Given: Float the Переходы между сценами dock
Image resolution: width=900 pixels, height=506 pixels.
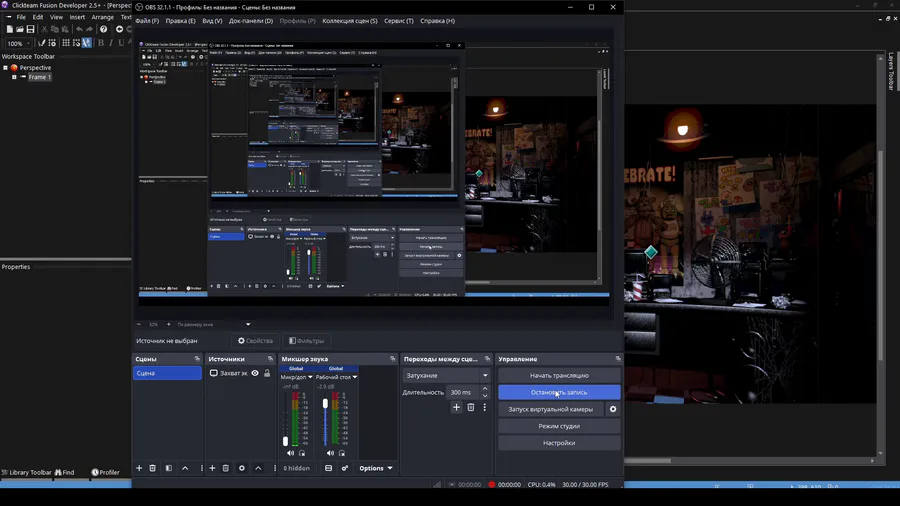Looking at the screenshot, I should click(x=487, y=359).
